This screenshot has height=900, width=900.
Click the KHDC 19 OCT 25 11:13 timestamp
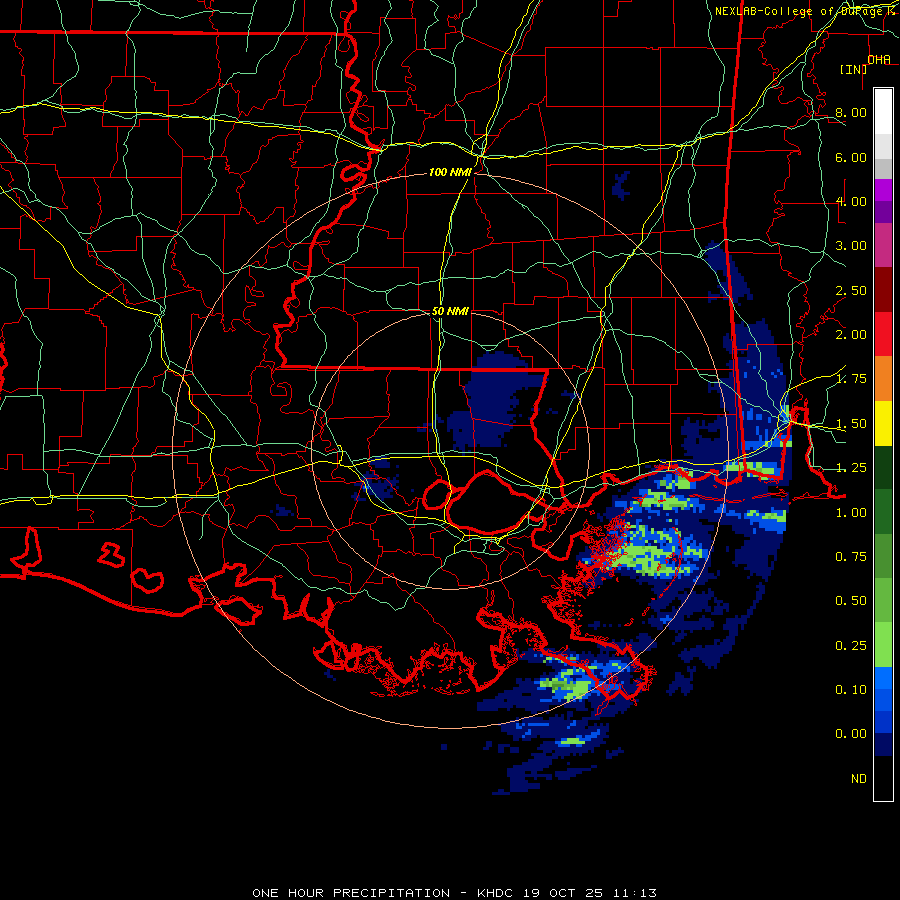[x=567, y=893]
